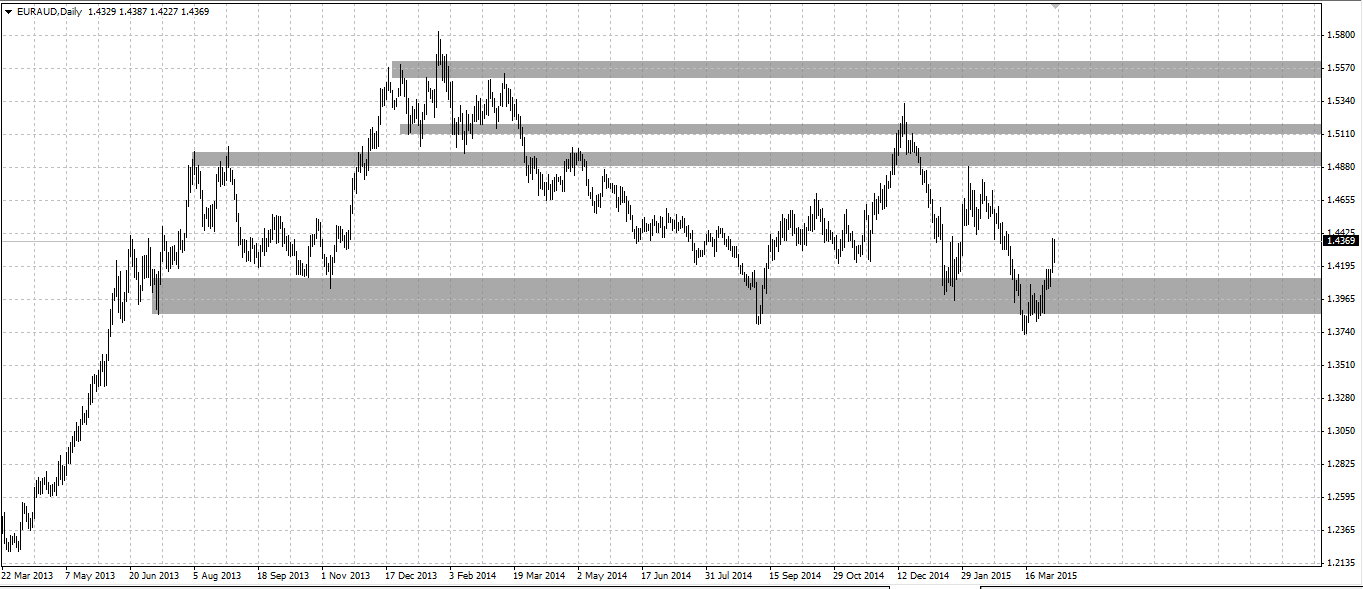
Task: Click the 3 Feb 2014 date label
Action: pos(473,576)
